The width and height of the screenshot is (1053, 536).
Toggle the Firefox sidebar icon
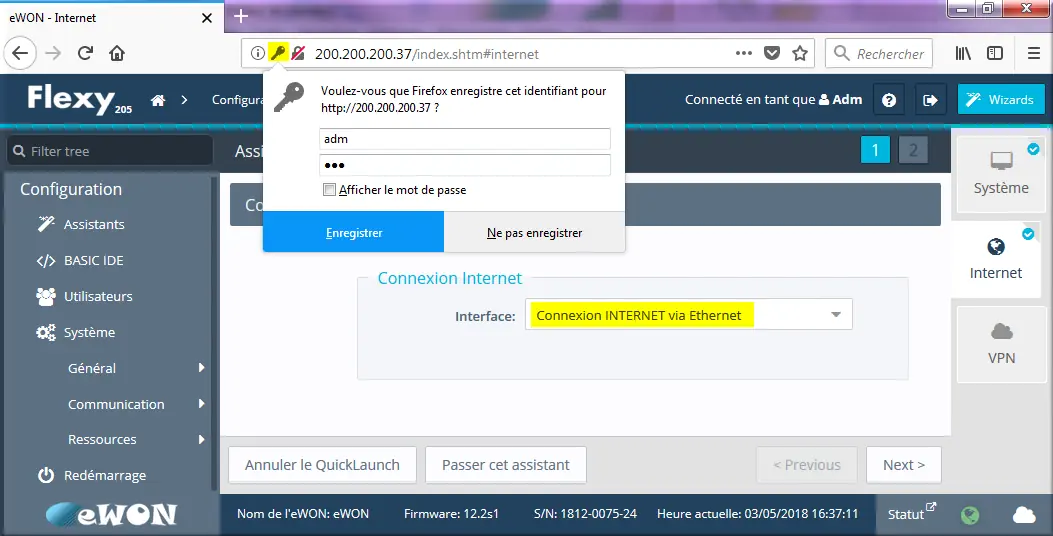(x=995, y=53)
